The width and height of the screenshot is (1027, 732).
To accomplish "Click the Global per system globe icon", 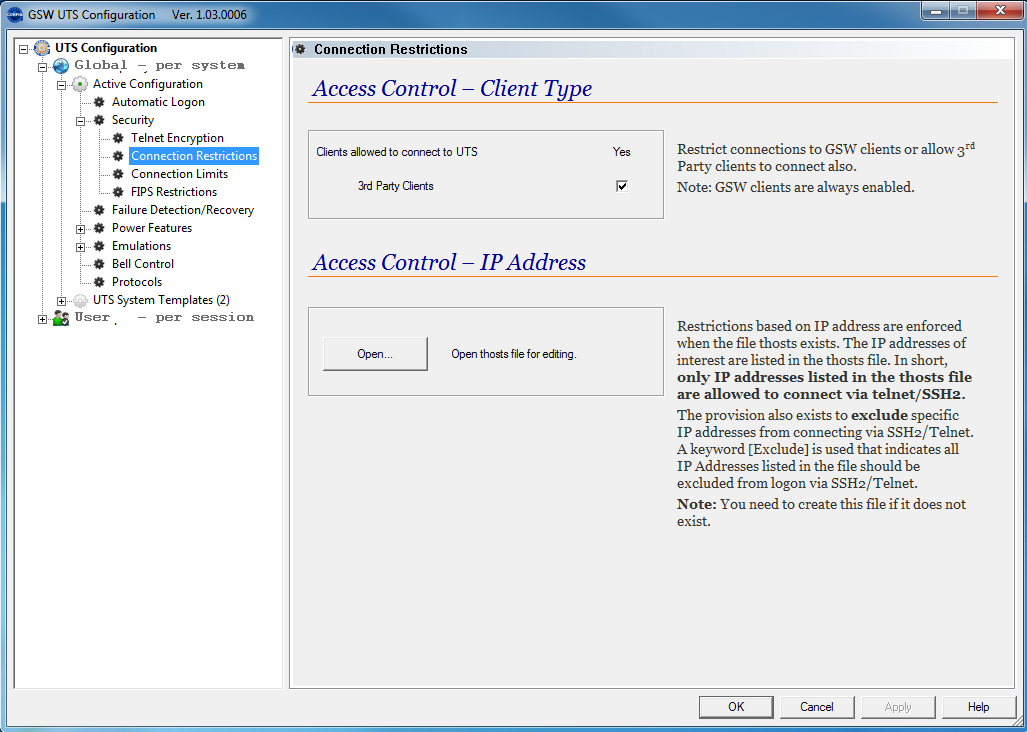I will [61, 65].
